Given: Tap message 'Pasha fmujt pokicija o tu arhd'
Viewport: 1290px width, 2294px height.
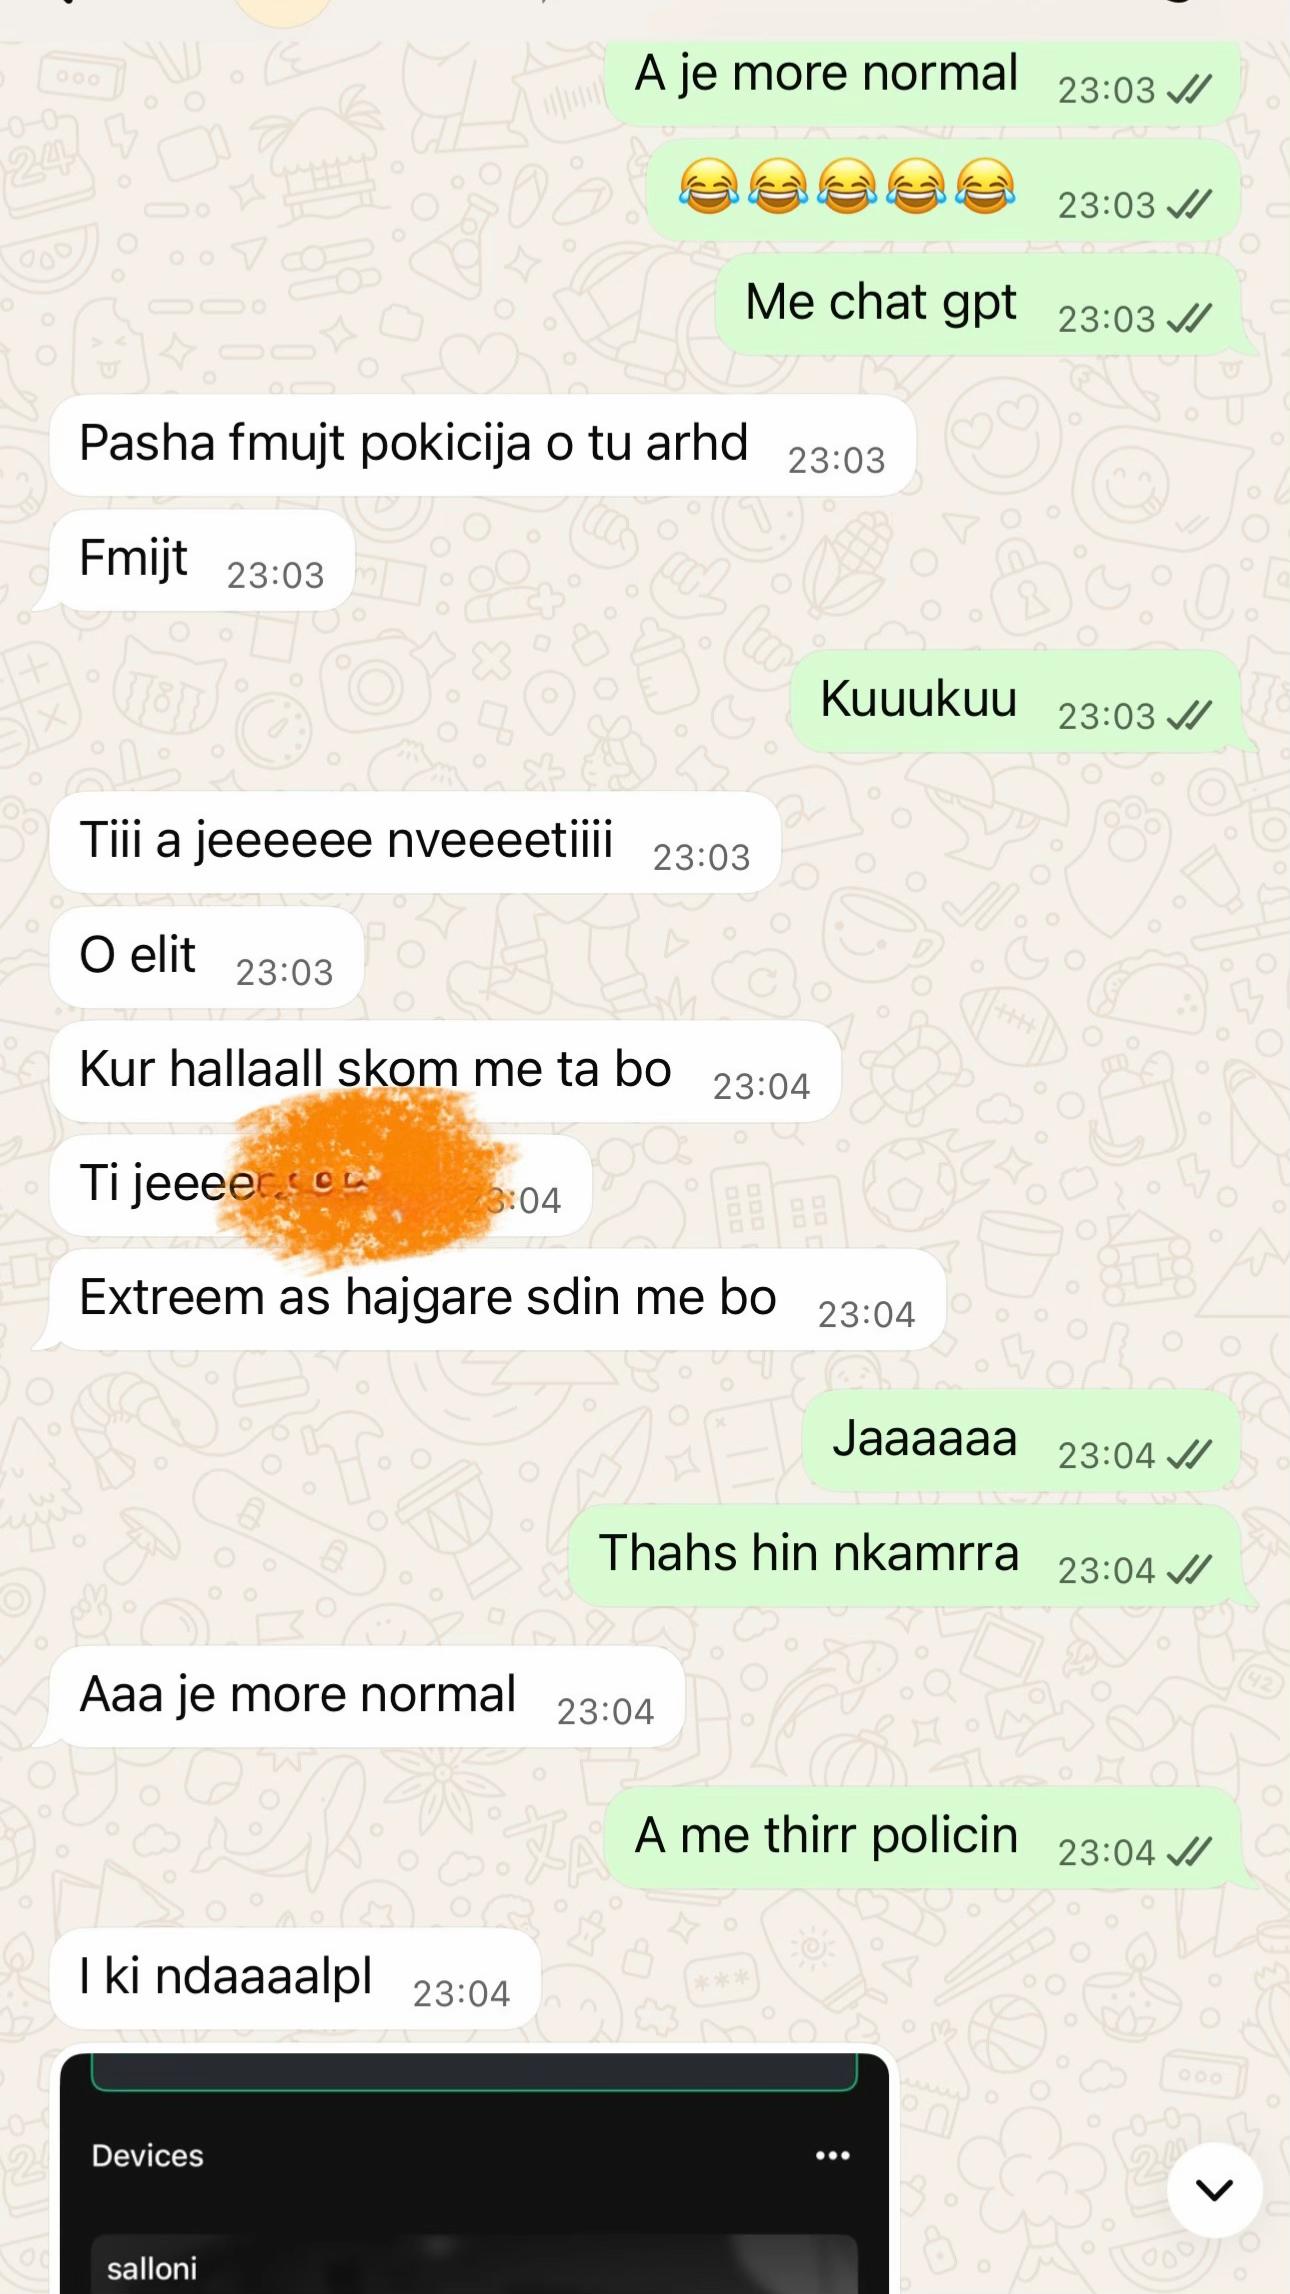Looking at the screenshot, I should 483,445.
